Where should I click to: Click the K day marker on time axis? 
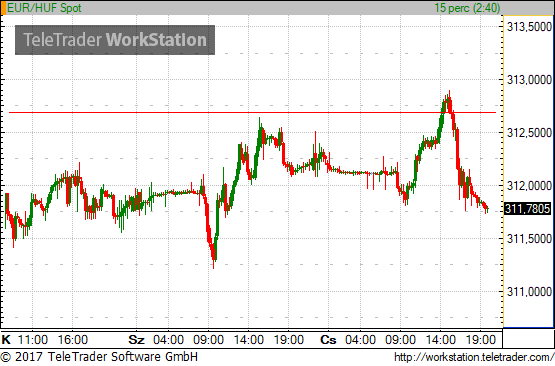6,340
